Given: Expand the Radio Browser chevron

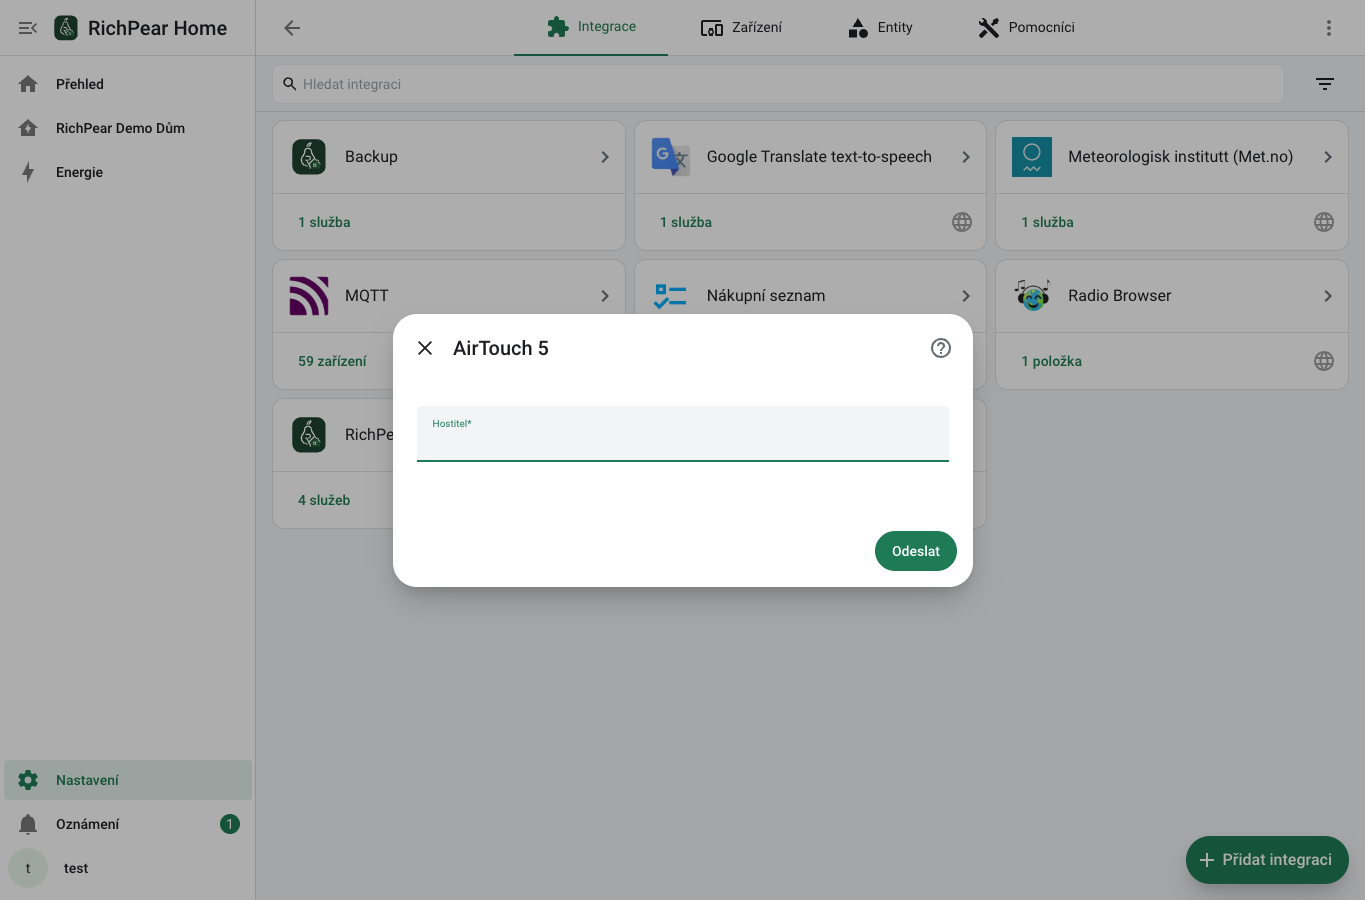Looking at the screenshot, I should point(1328,296).
